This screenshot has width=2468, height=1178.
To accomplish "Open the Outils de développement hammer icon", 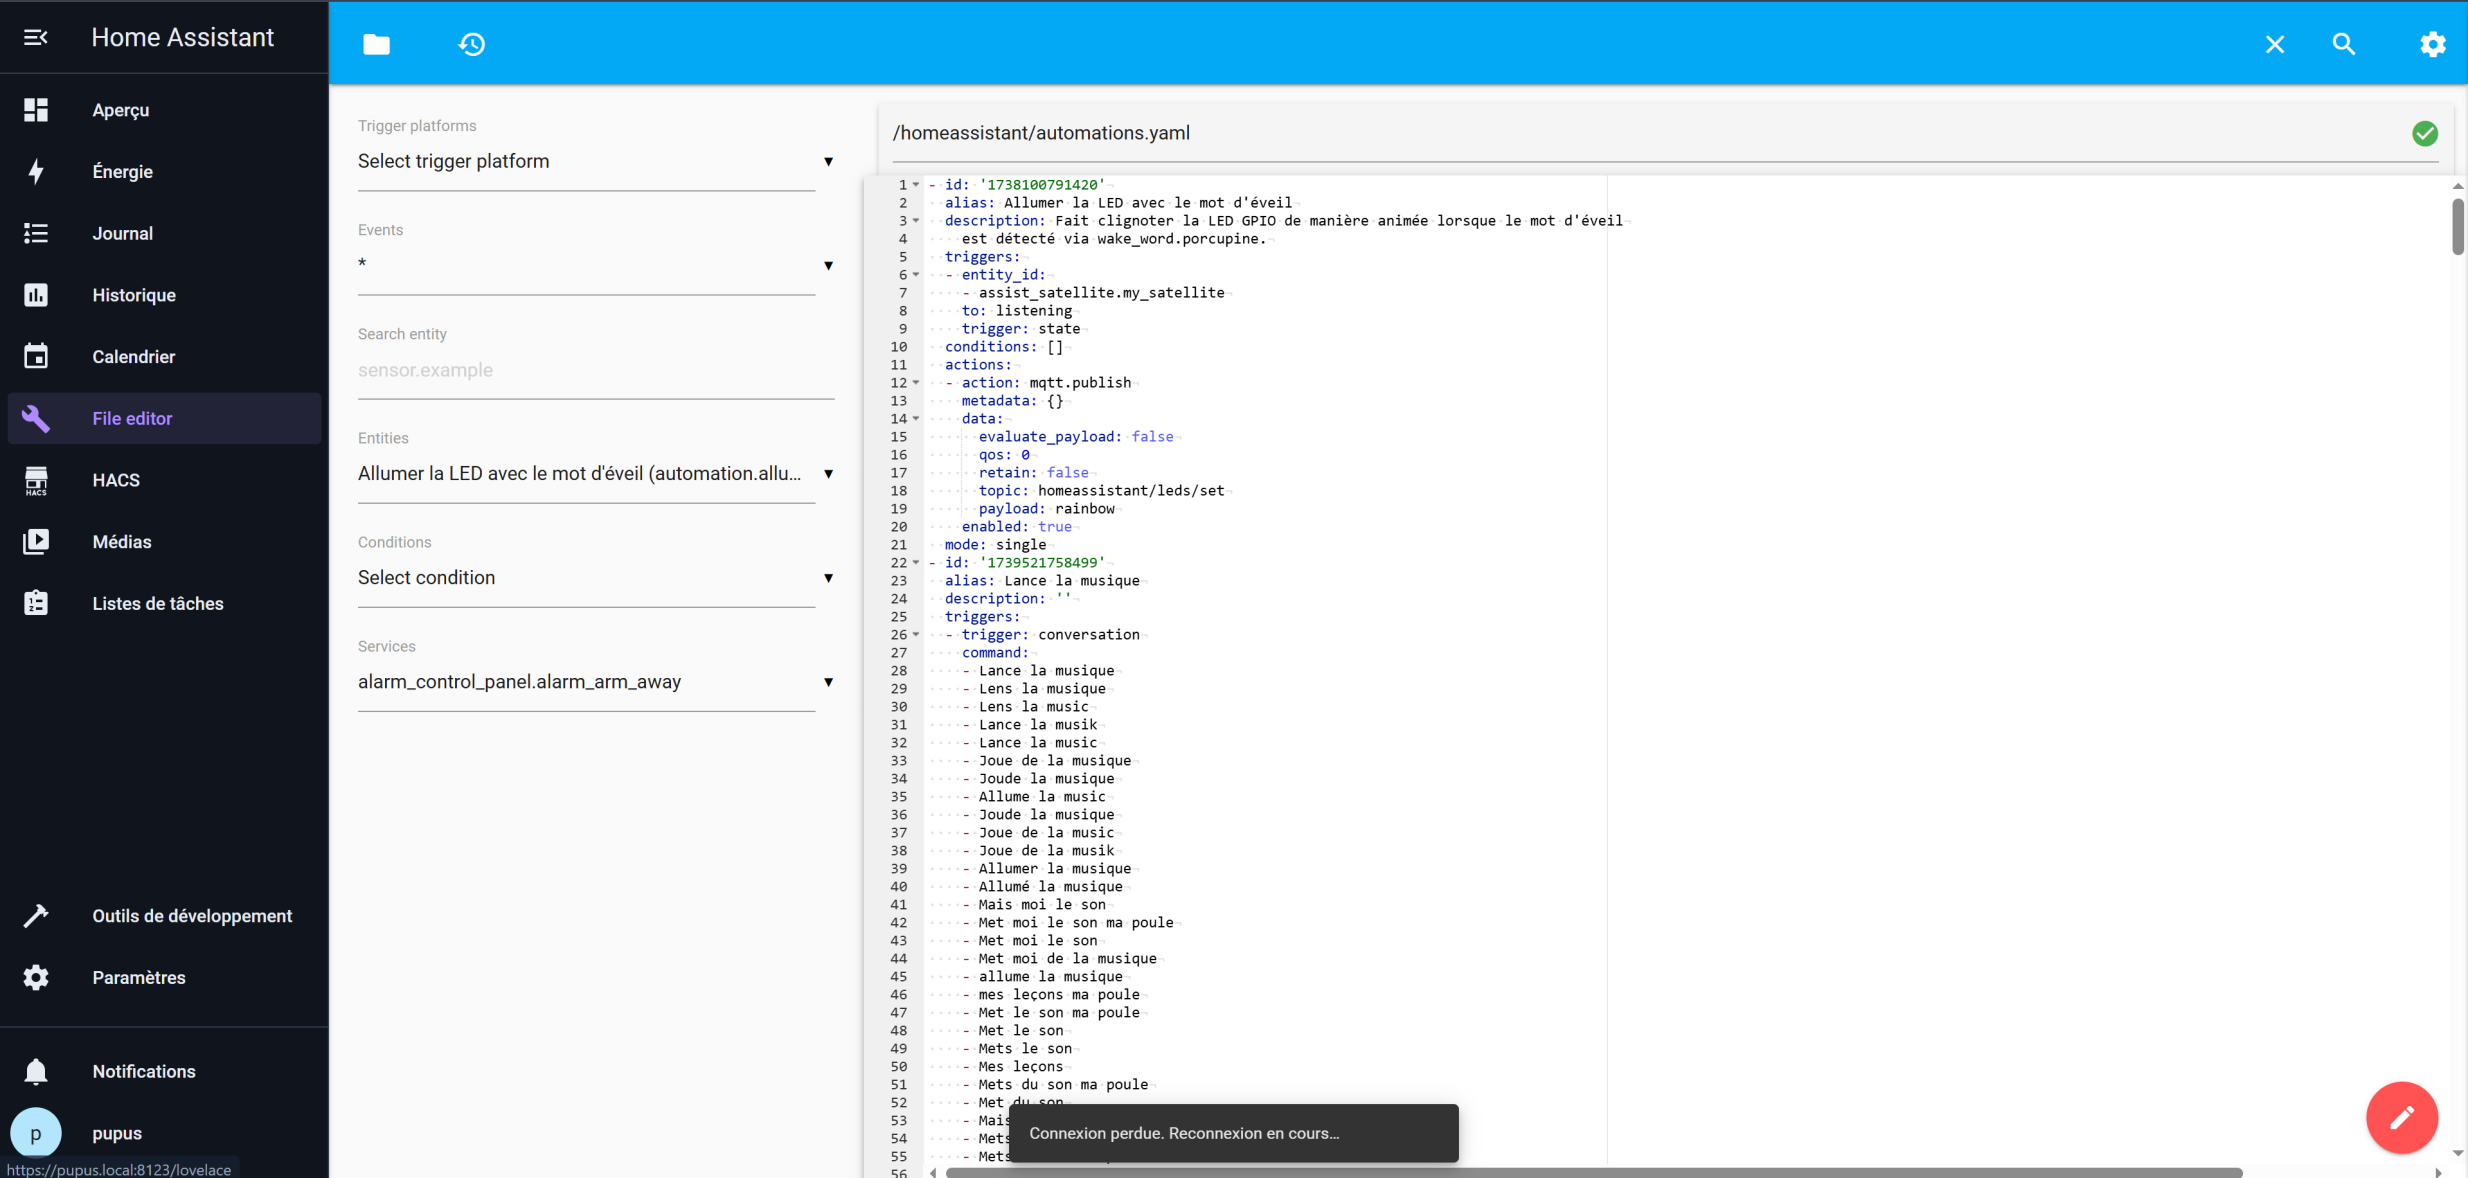I will point(36,916).
